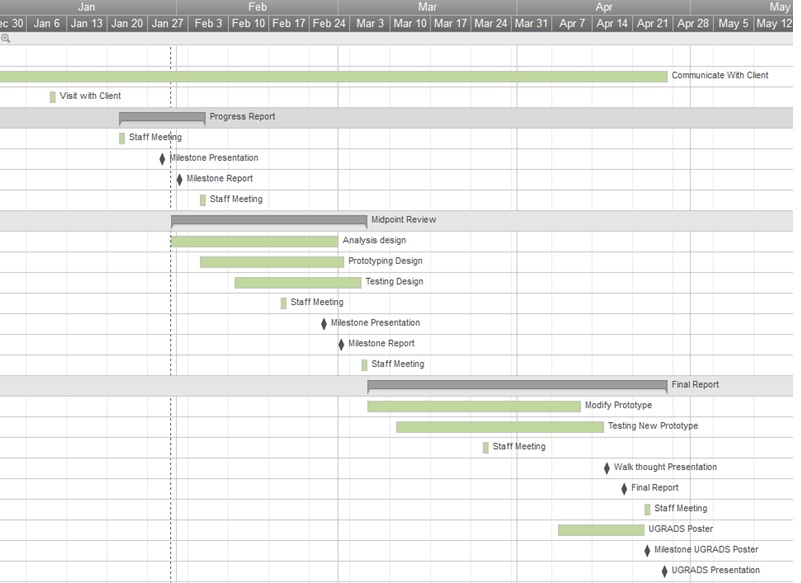The width and height of the screenshot is (801, 583).
Task: Click the Prototyping Design task bar
Action: 271,262
